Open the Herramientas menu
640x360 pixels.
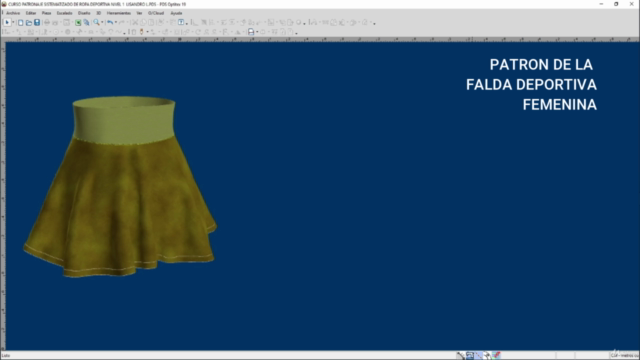119,13
